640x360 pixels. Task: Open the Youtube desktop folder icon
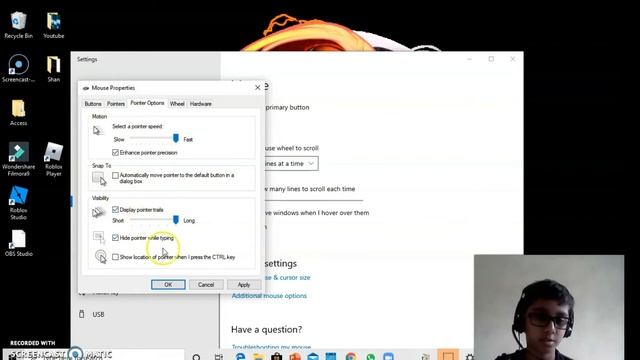(53, 25)
